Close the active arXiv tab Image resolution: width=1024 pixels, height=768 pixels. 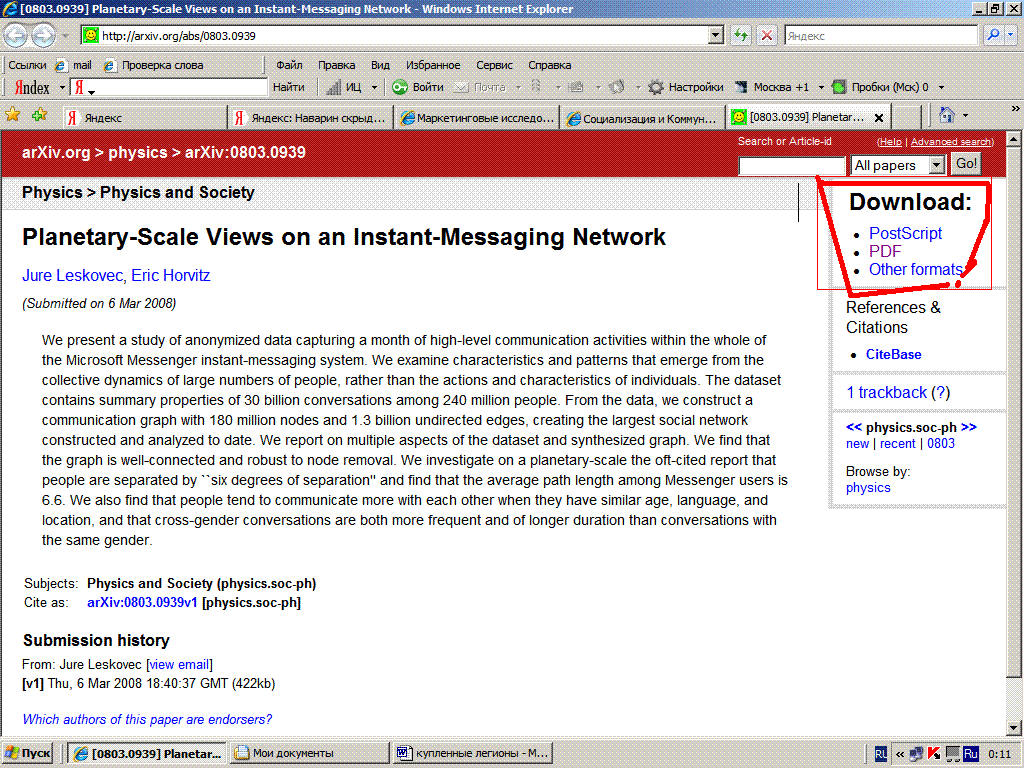879,118
